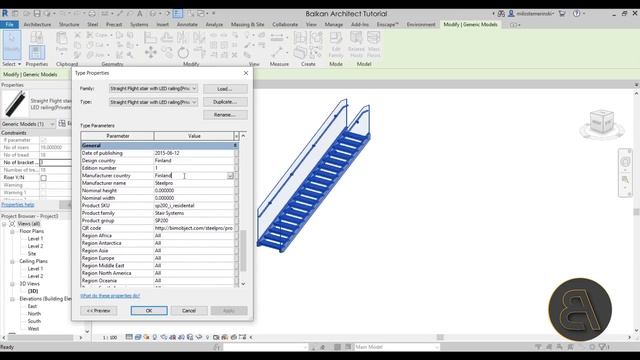The image size is (640, 360).
Task: Click the Measure tool icon
Action: click(277, 38)
